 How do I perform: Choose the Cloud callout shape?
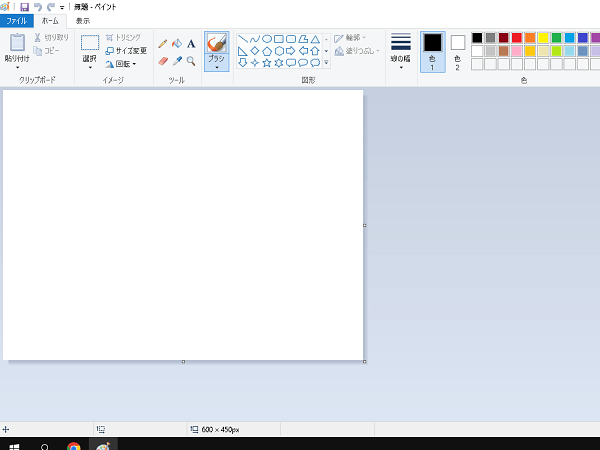pyautogui.click(x=315, y=63)
